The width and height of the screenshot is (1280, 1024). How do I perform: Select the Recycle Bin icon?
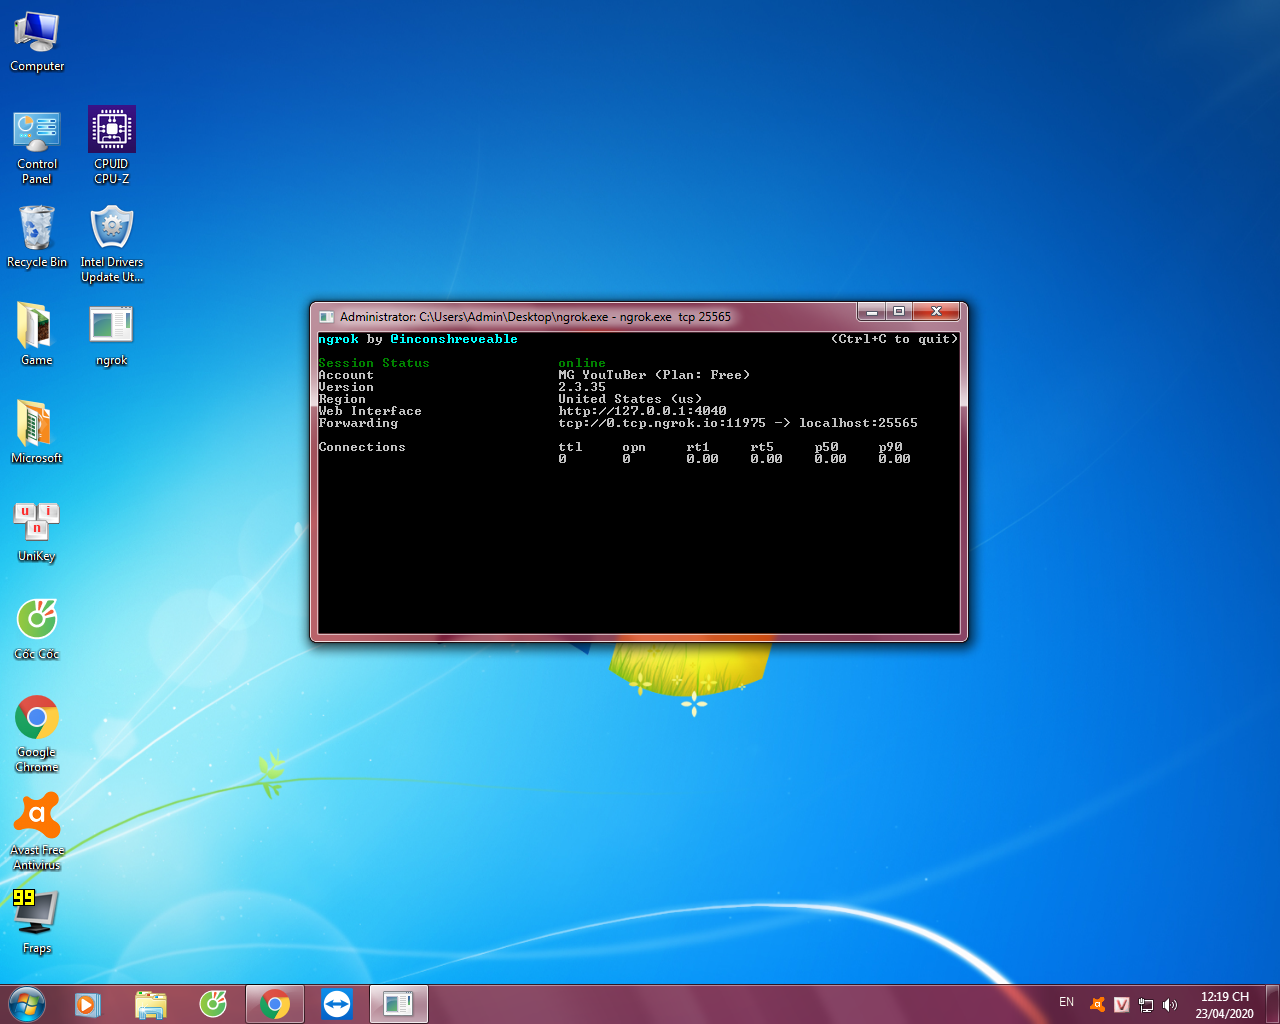click(x=37, y=229)
